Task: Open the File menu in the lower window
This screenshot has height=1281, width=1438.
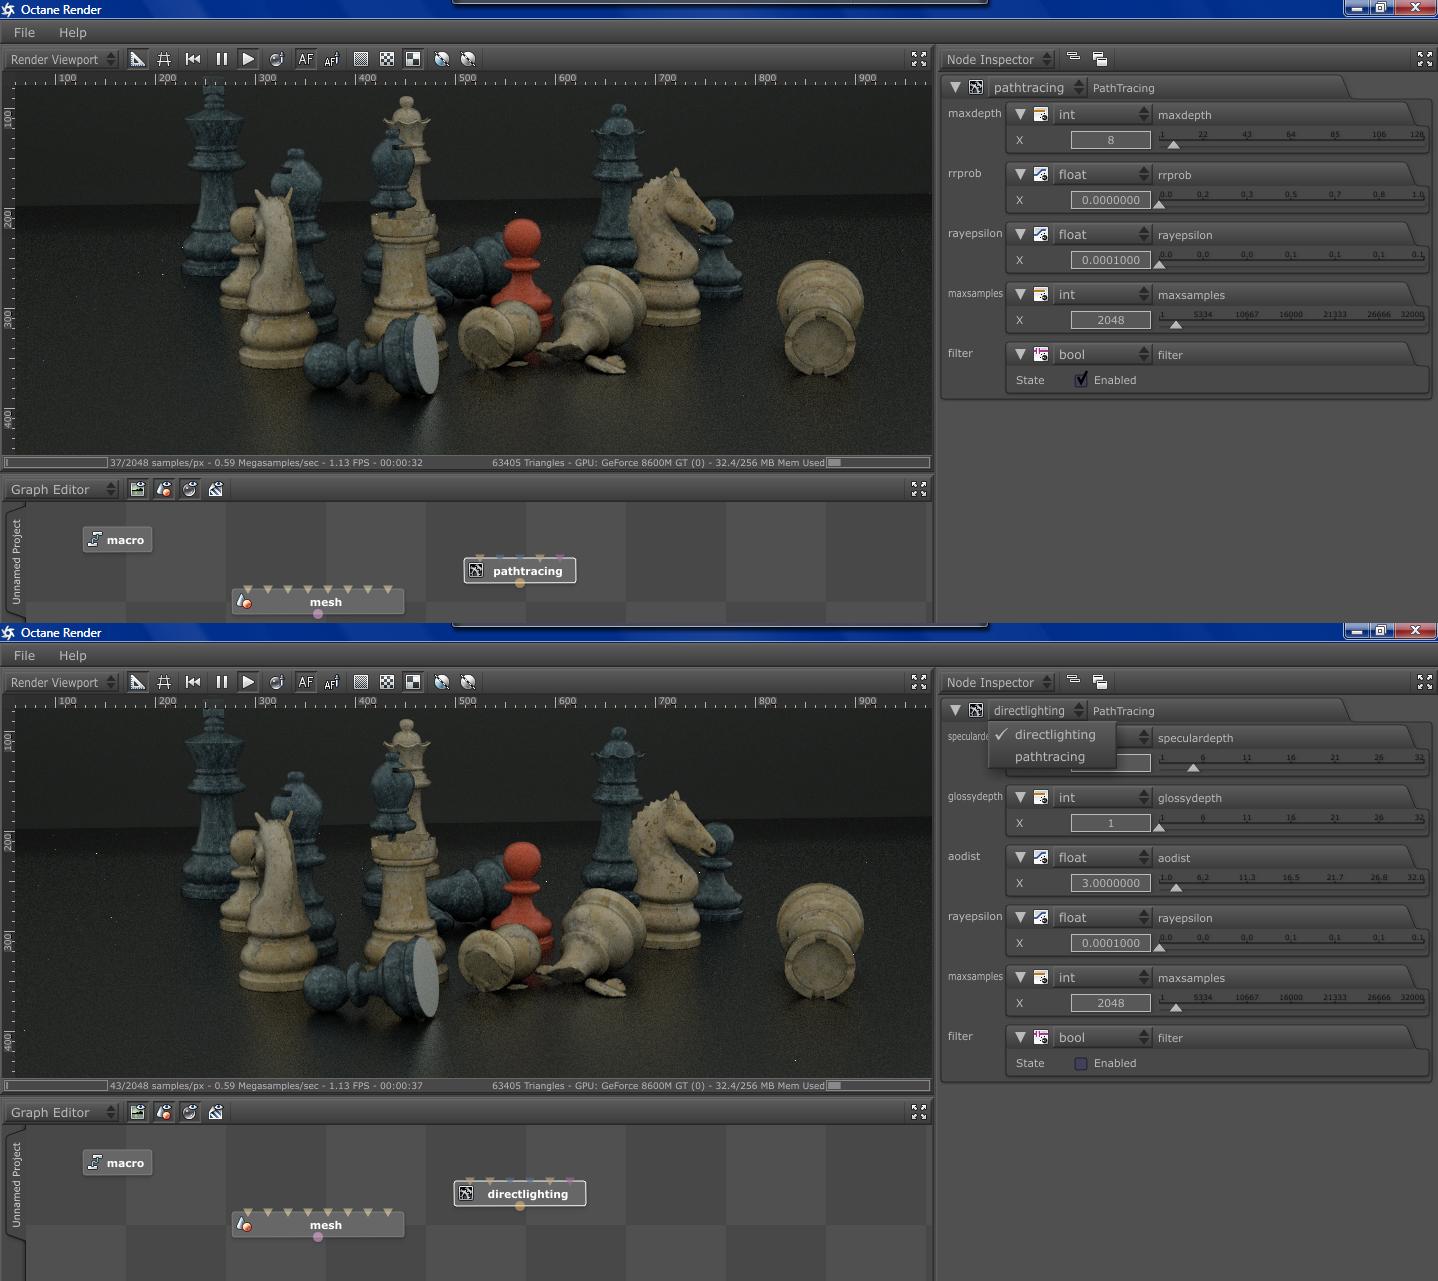Action: click(24, 656)
